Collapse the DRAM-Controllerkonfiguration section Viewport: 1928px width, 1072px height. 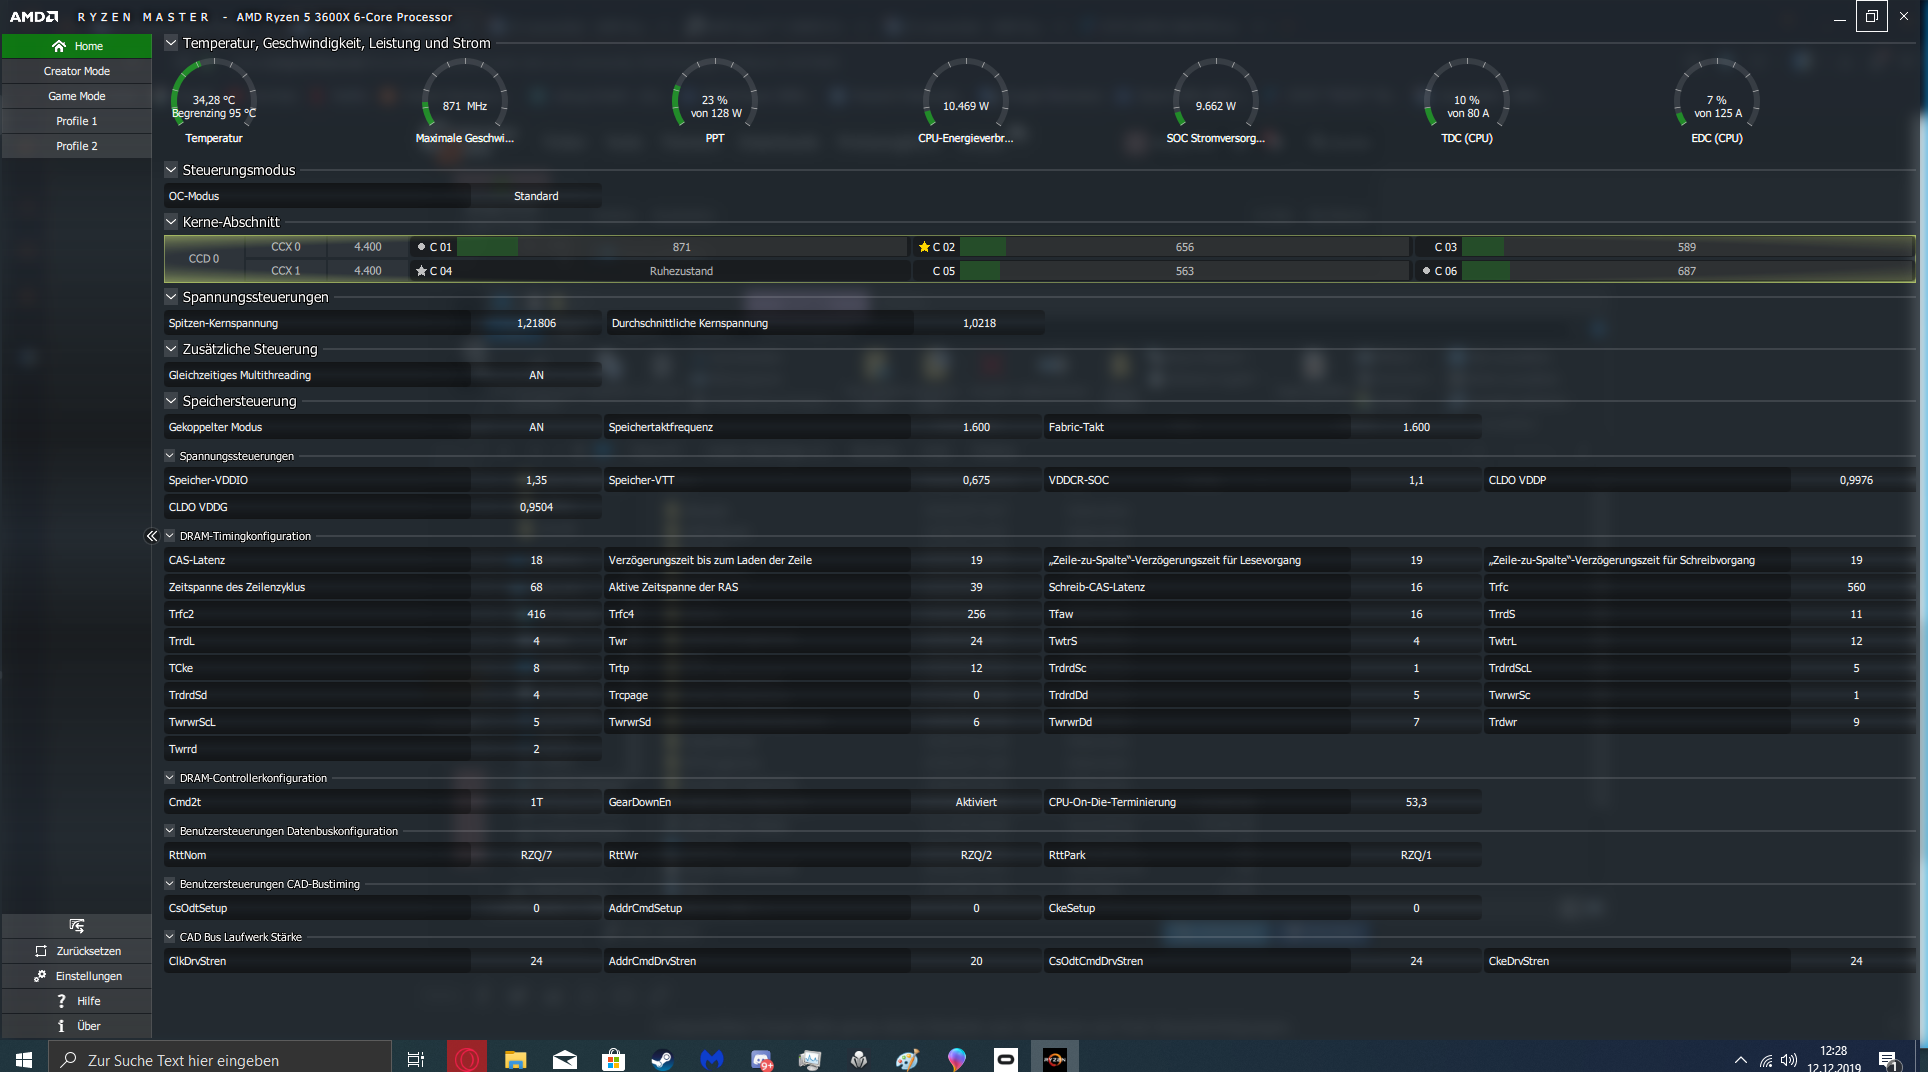click(x=170, y=778)
